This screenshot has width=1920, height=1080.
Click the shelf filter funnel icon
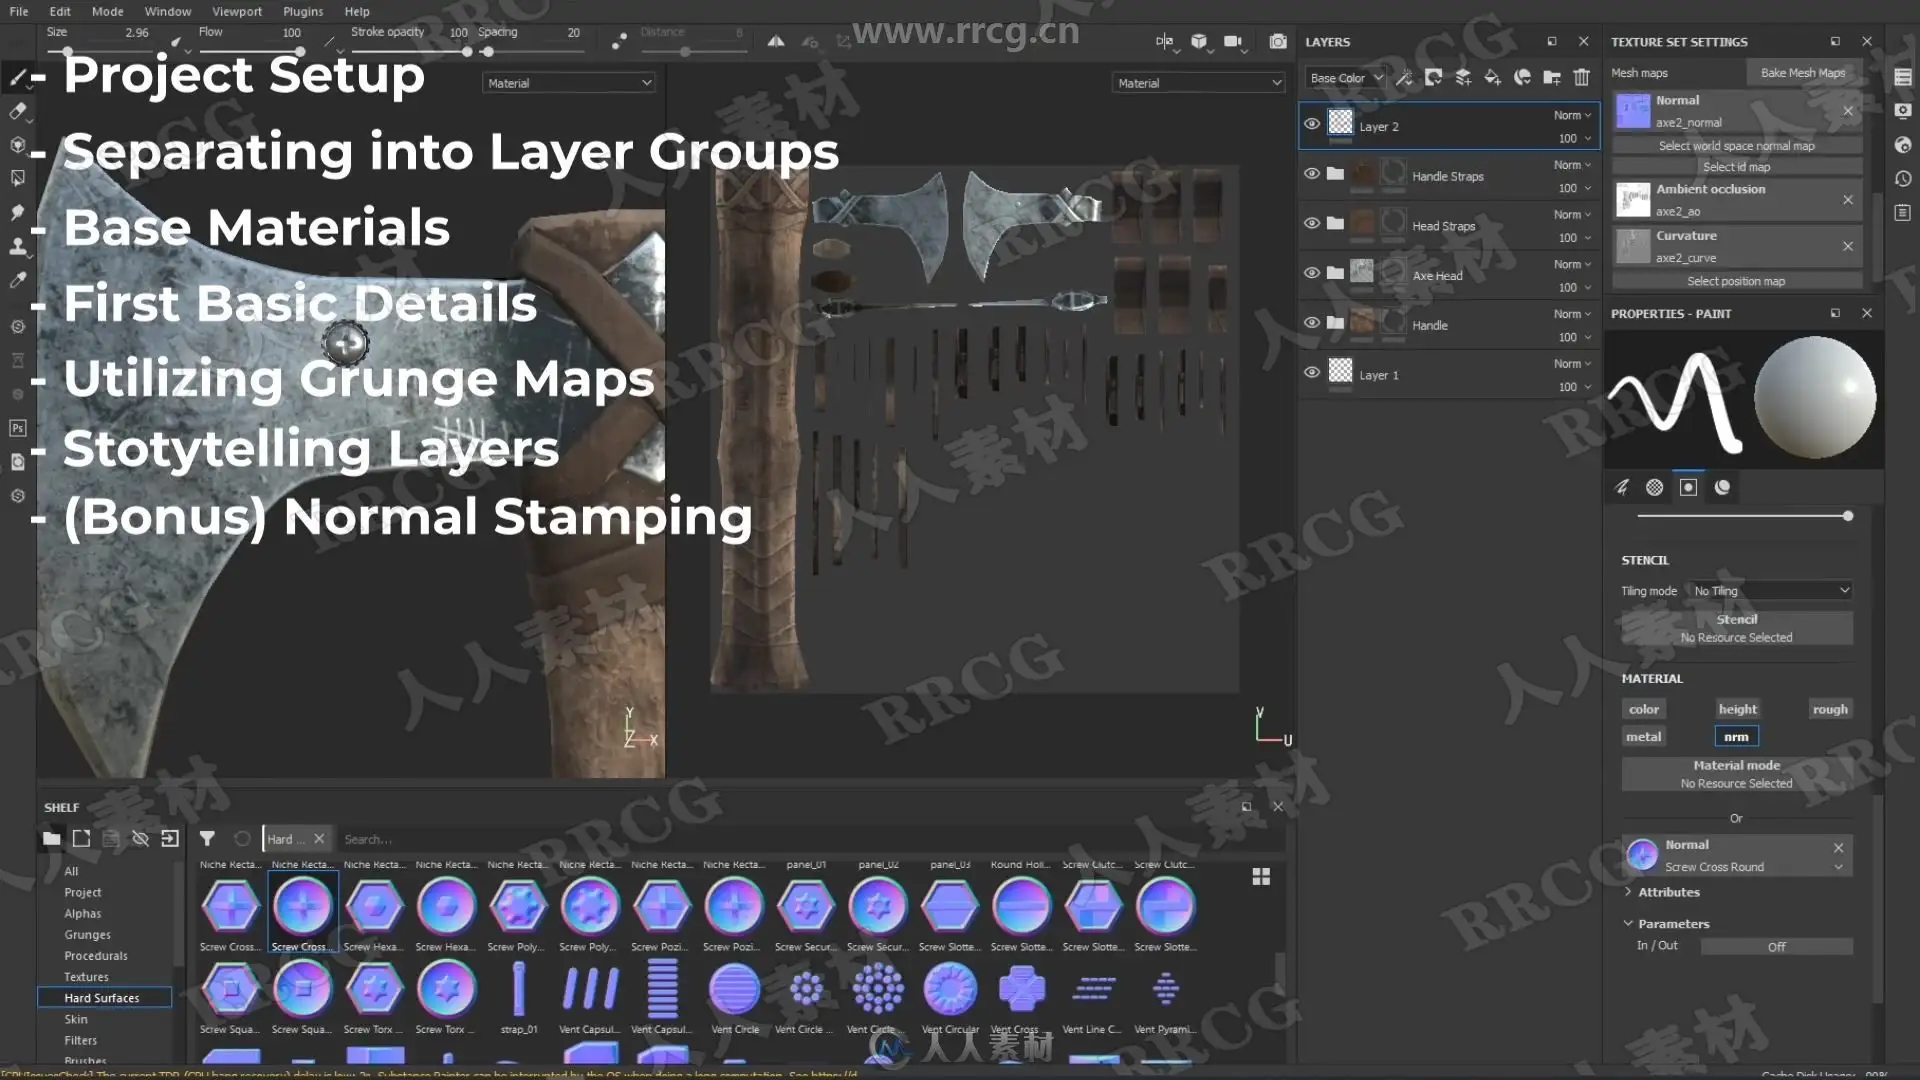[x=207, y=839]
